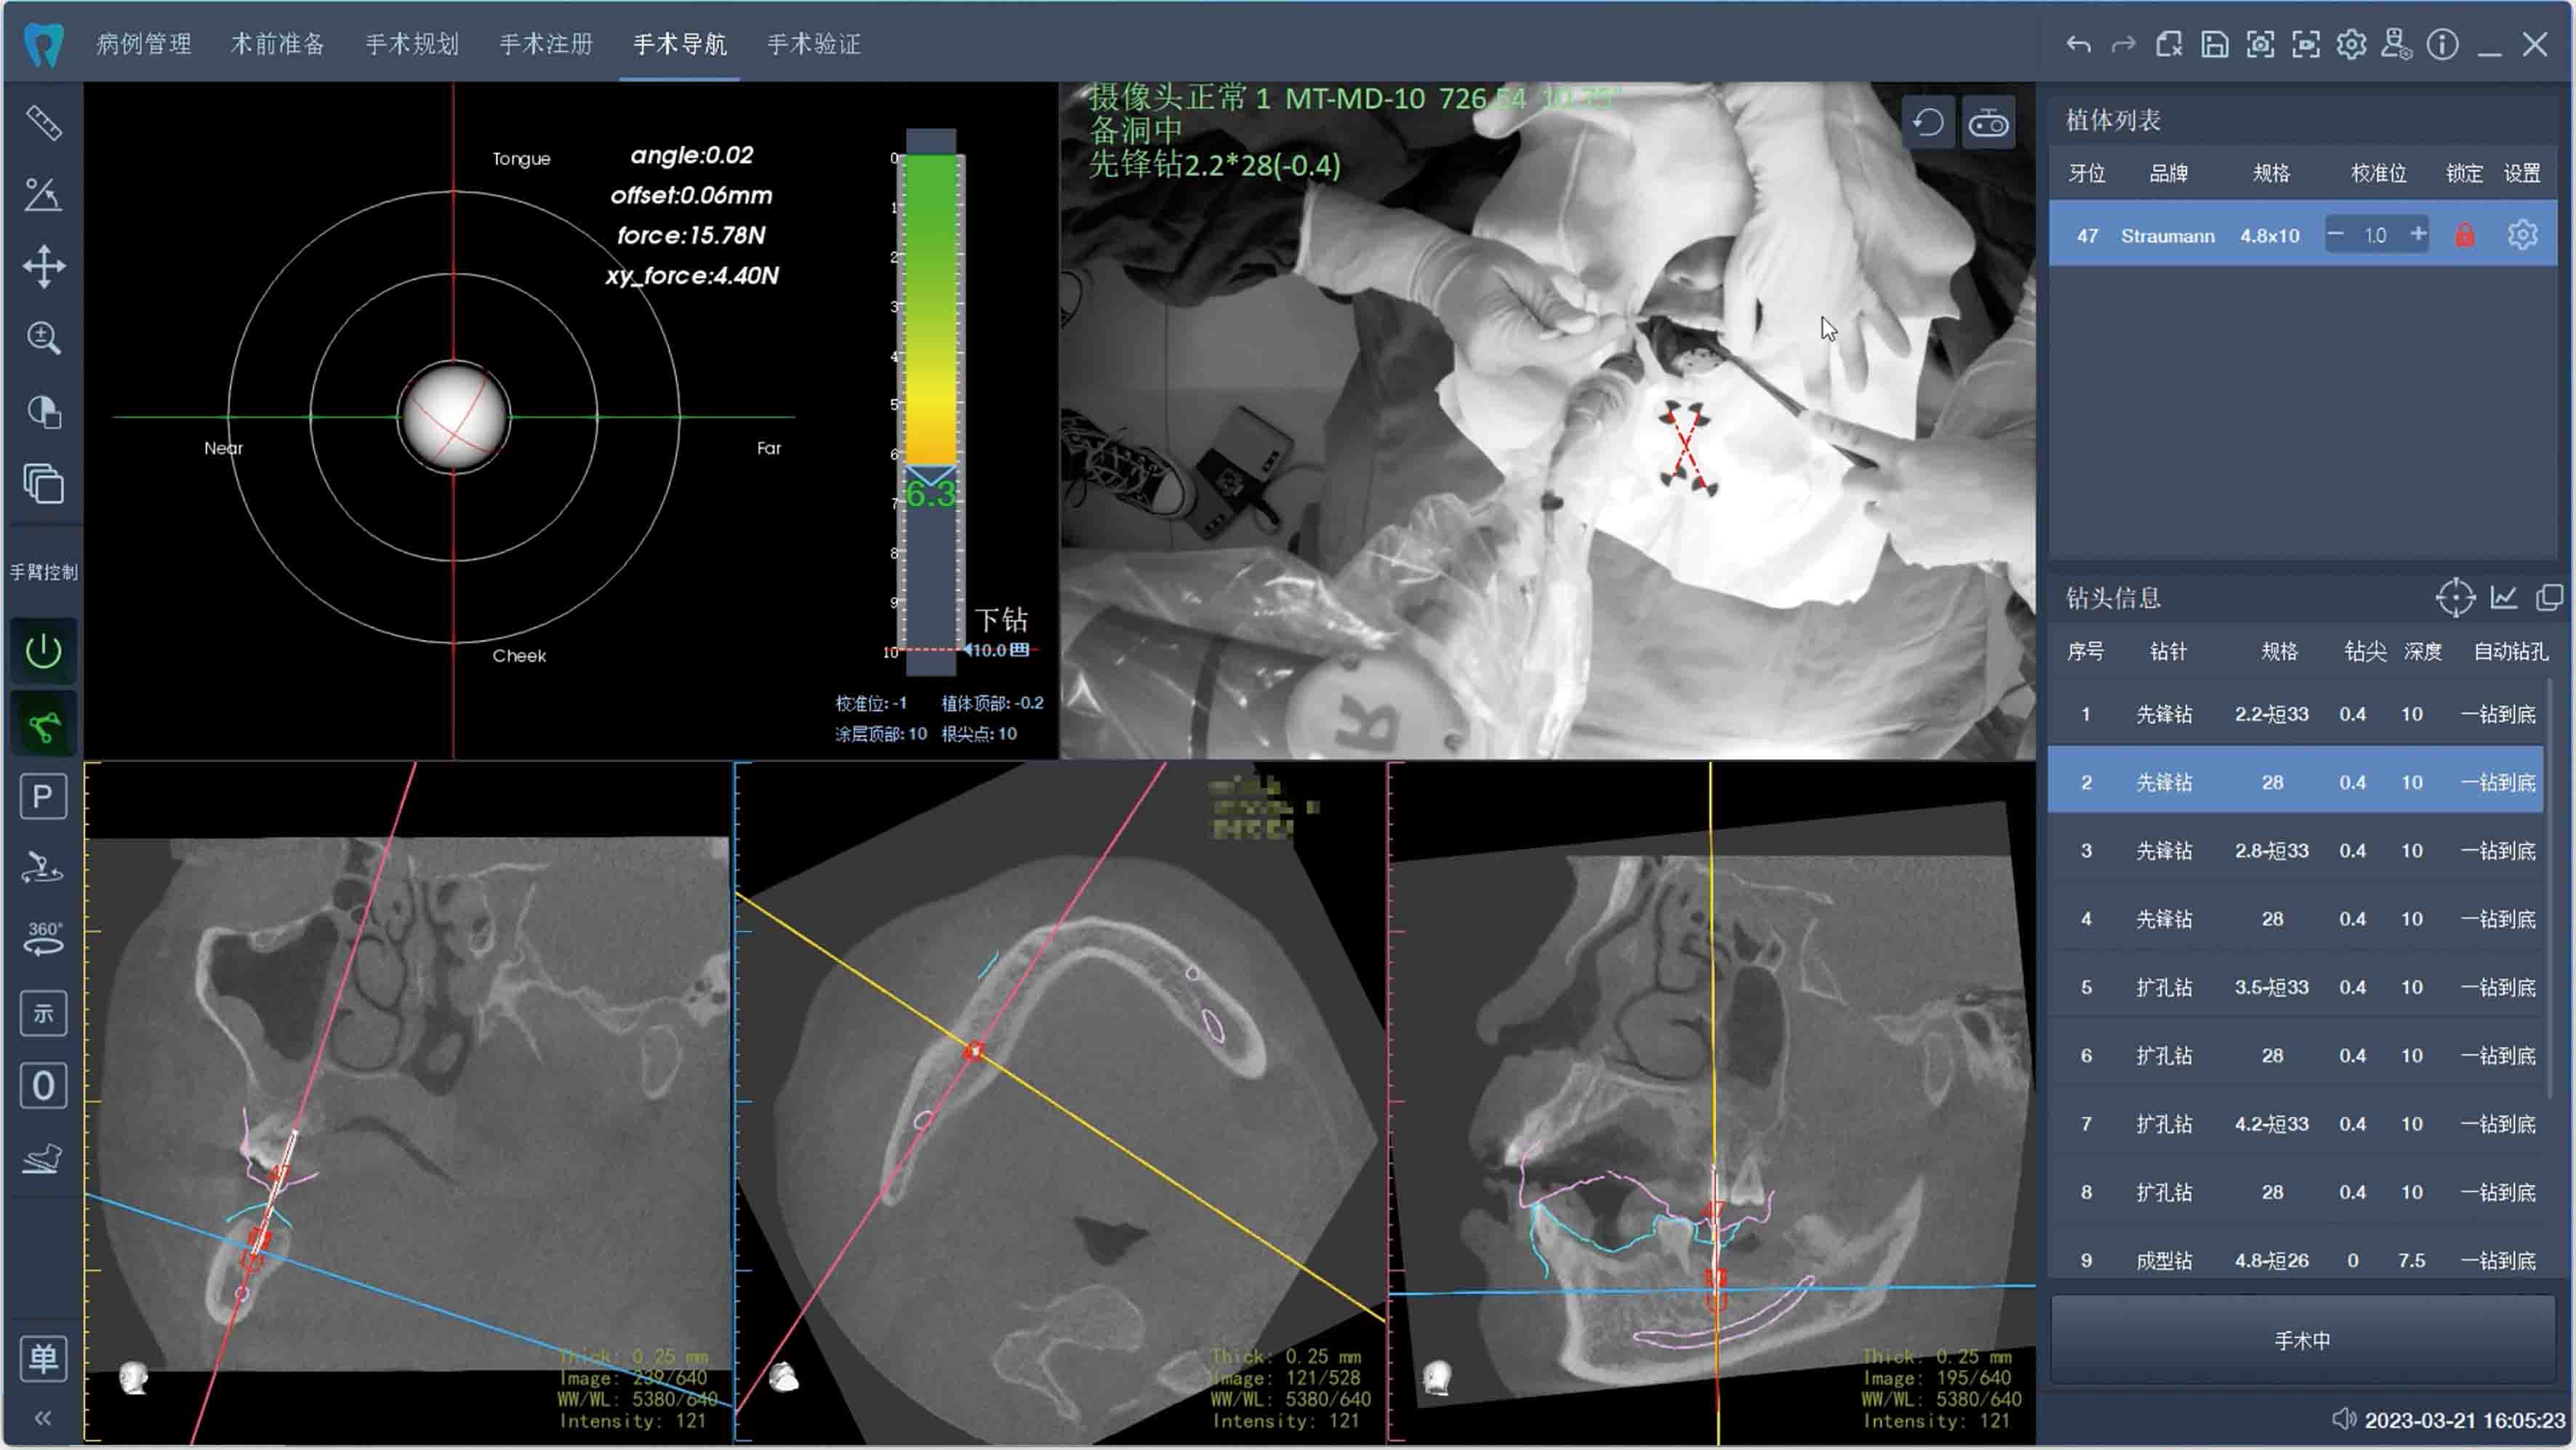2576x1450 pixels.
Task: Activate the zoom magnifier tool
Action: coord(43,338)
